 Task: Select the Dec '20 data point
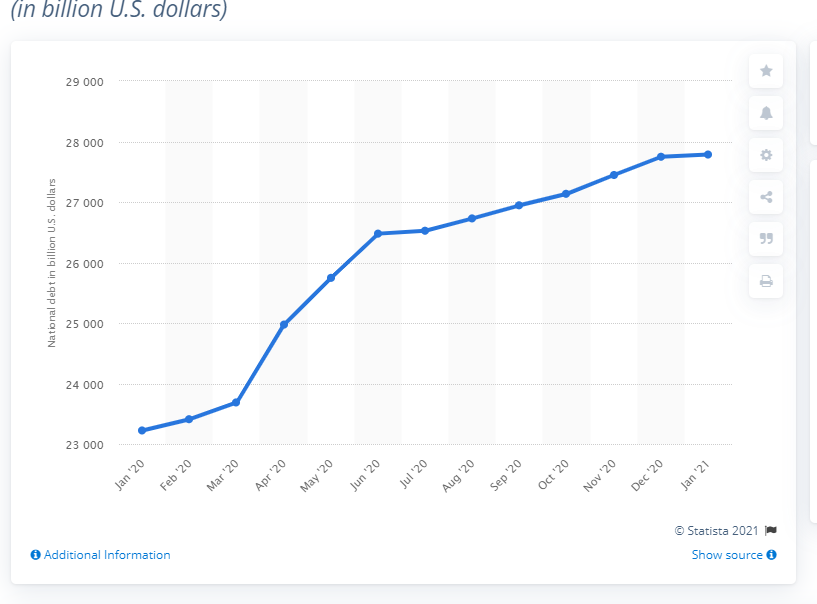661,157
